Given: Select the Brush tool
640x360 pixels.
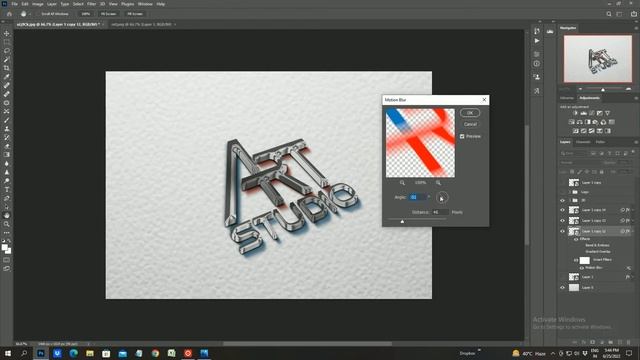Looking at the screenshot, I should [x=7, y=120].
